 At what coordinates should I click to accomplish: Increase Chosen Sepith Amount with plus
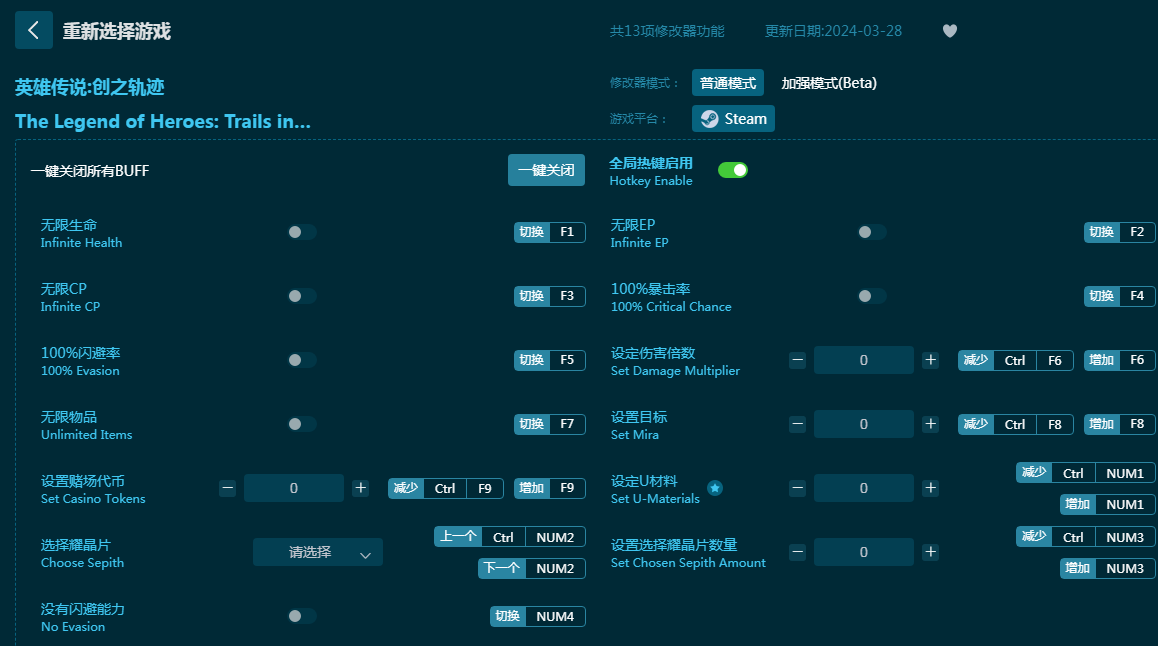pyautogui.click(x=931, y=552)
